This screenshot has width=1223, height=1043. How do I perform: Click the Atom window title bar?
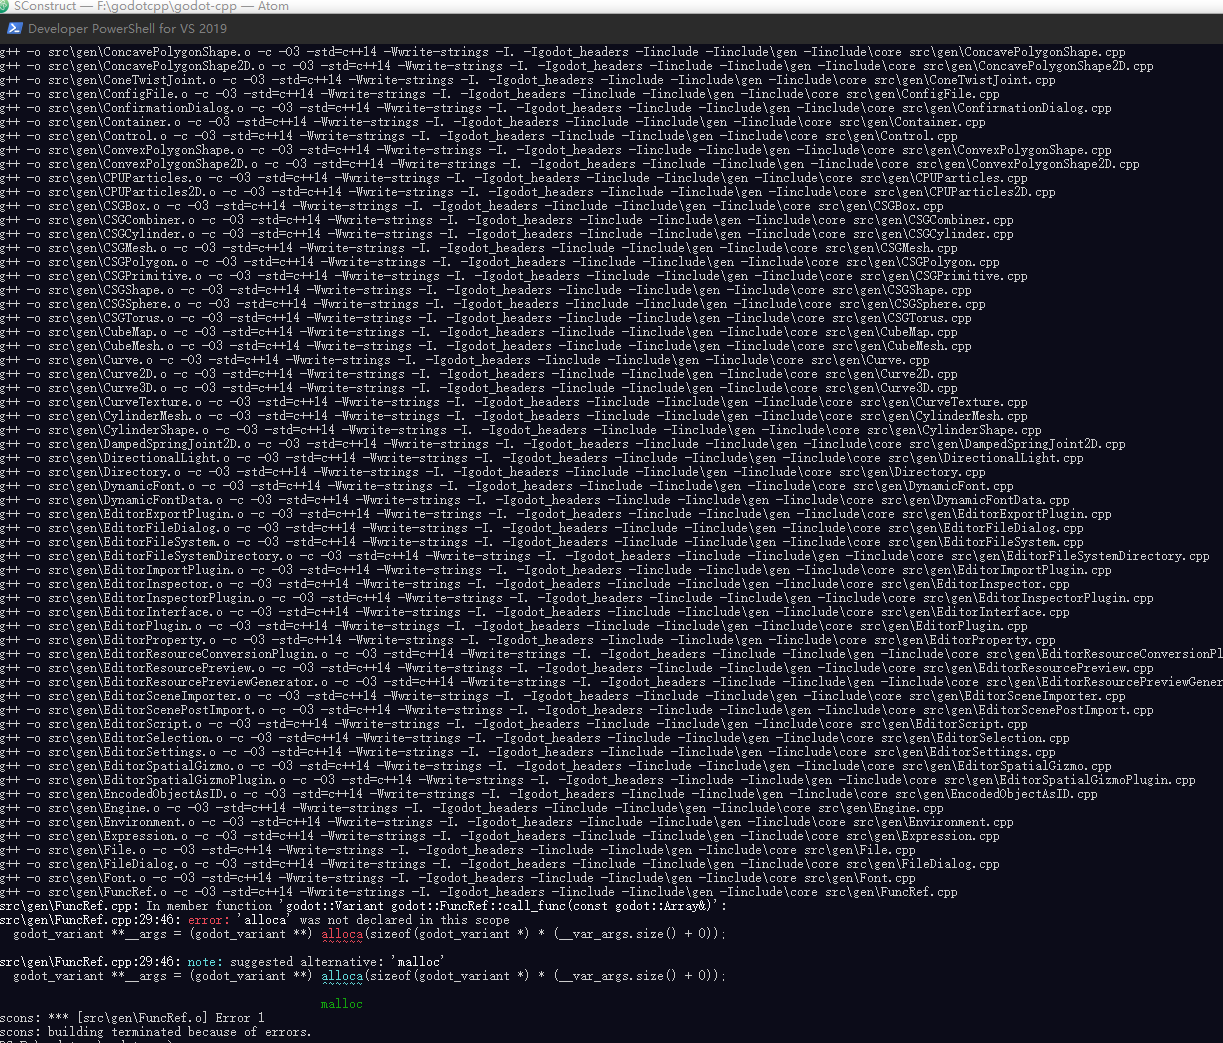click(600, 7)
